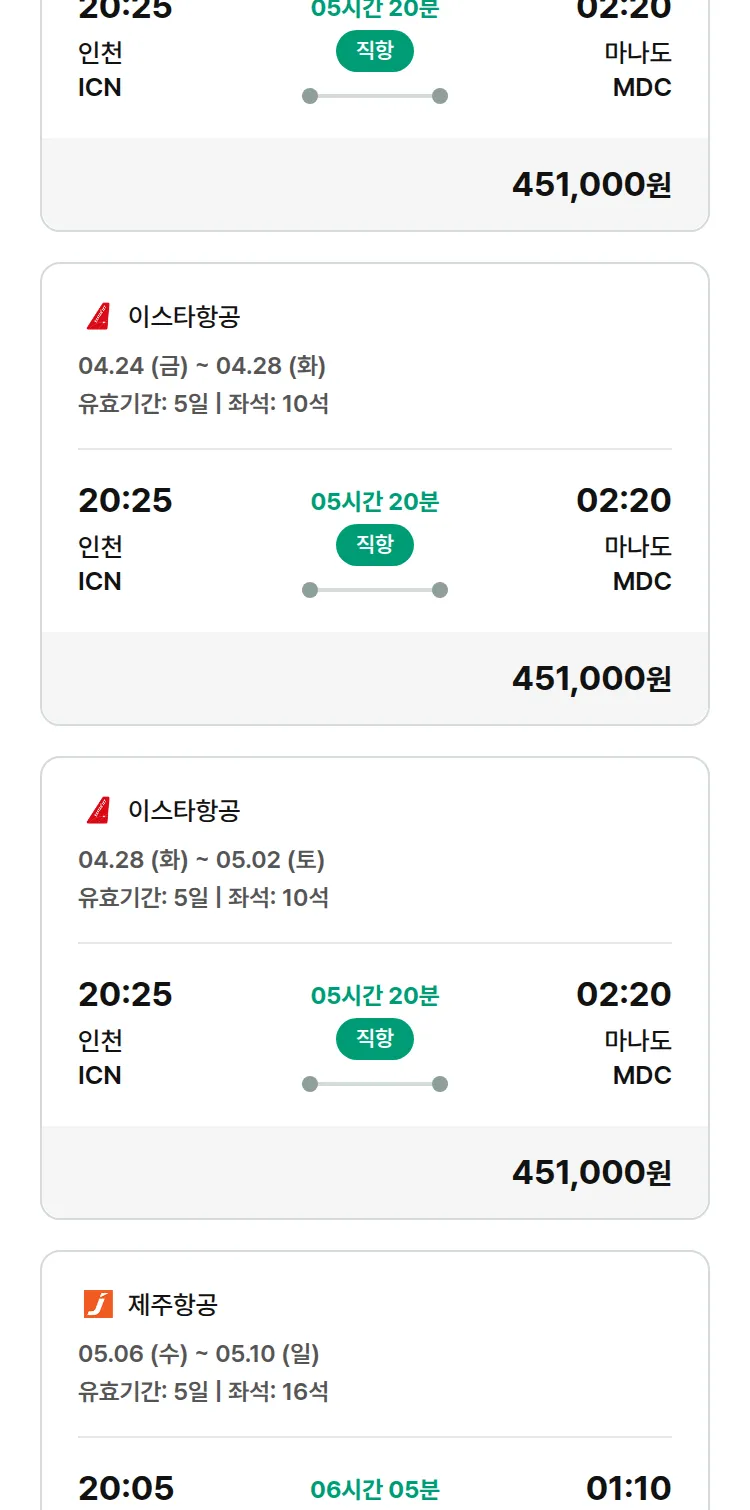Click the 유효기간: 5일 | 좌석: 16석 info line
This screenshot has width=750, height=1510.
204,1391
